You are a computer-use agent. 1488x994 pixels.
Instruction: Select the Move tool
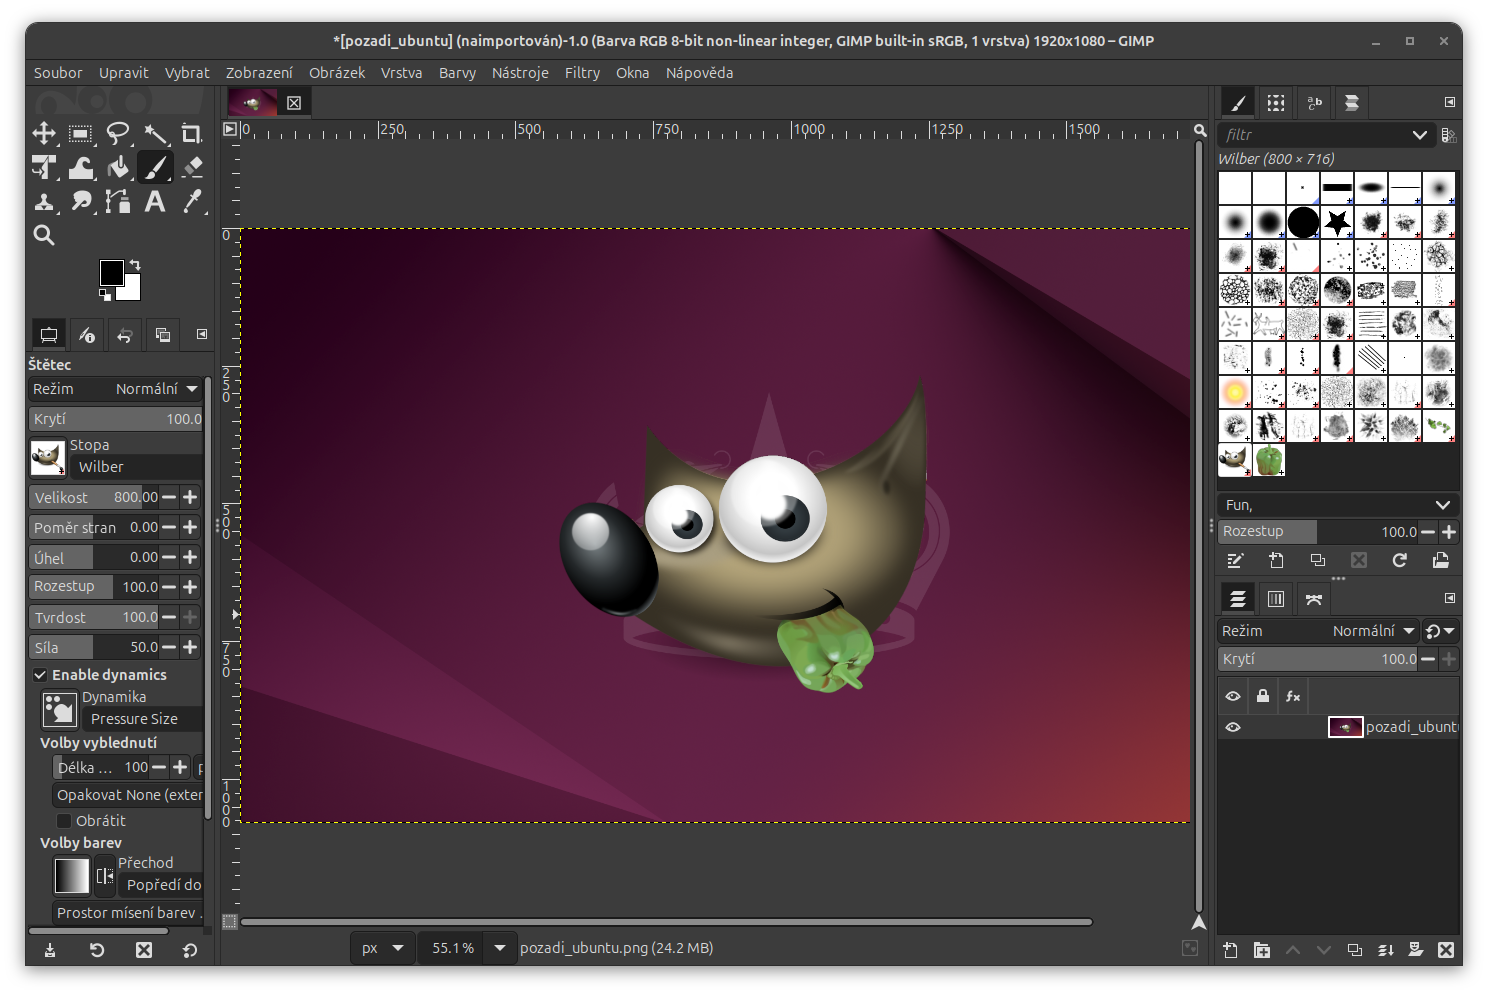tap(44, 133)
